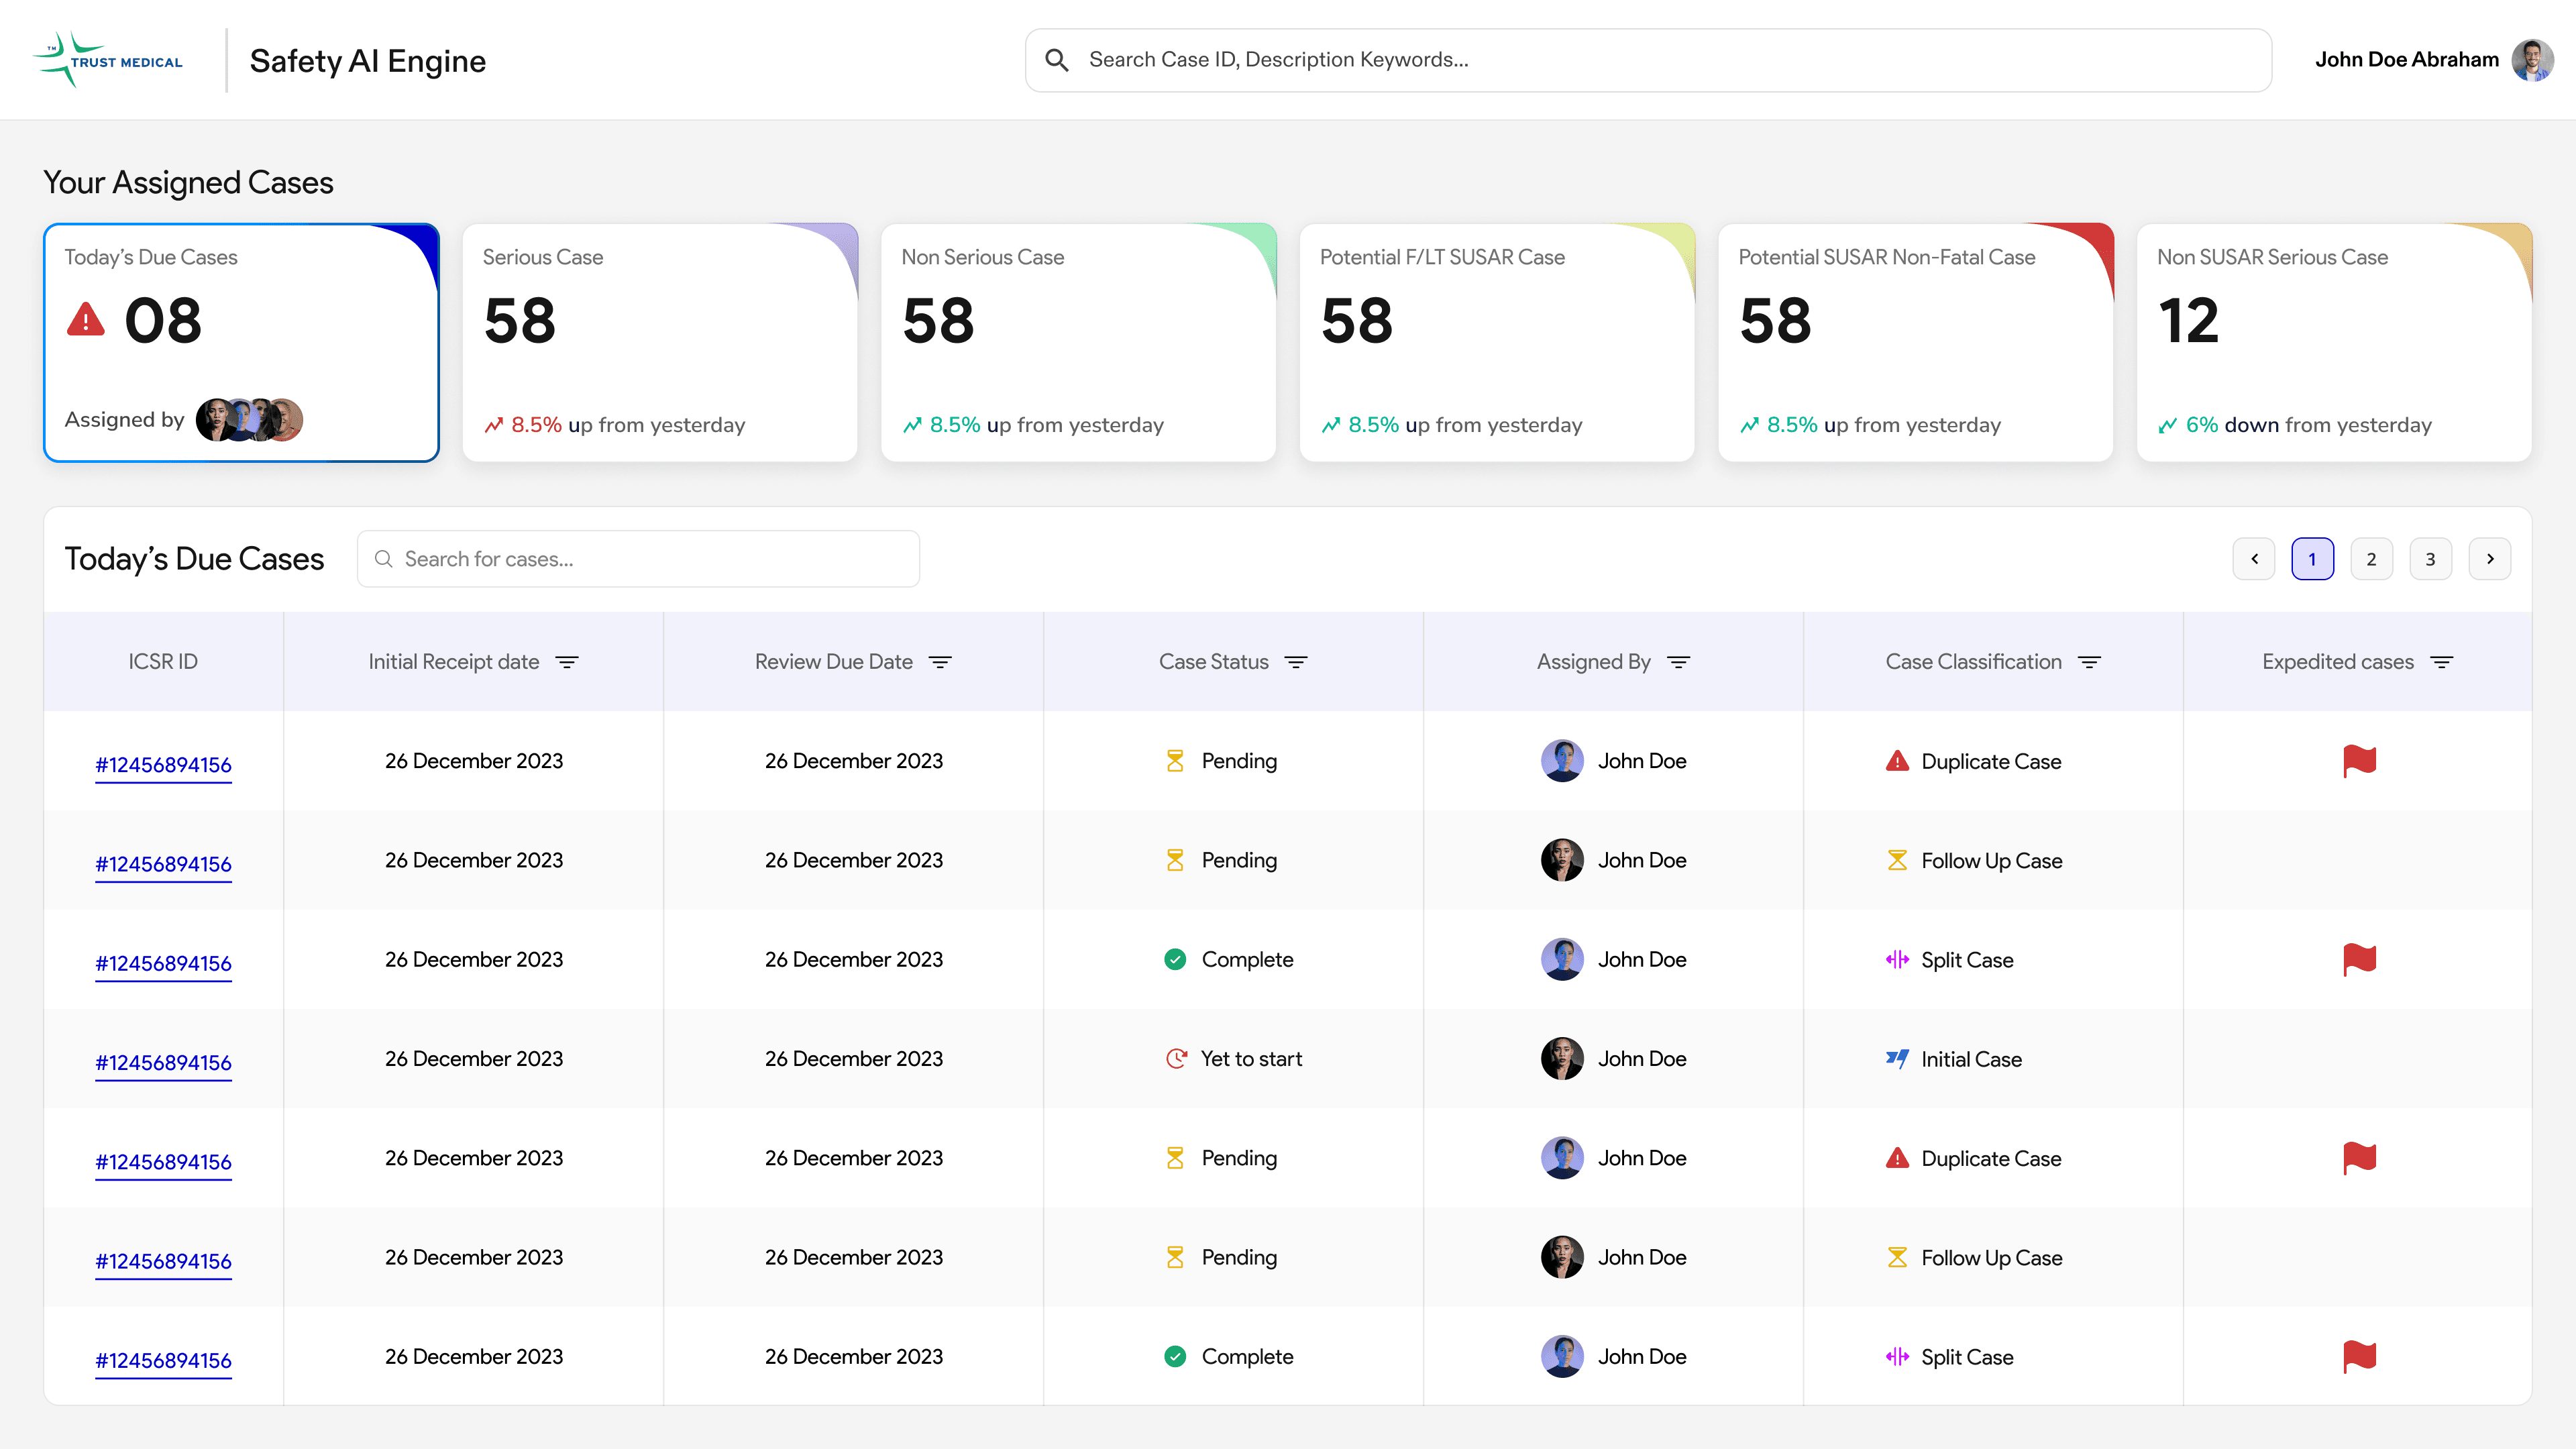Click the Assigned by avatars group
Image resolution: width=2576 pixels, height=1449 pixels.
[x=249, y=420]
